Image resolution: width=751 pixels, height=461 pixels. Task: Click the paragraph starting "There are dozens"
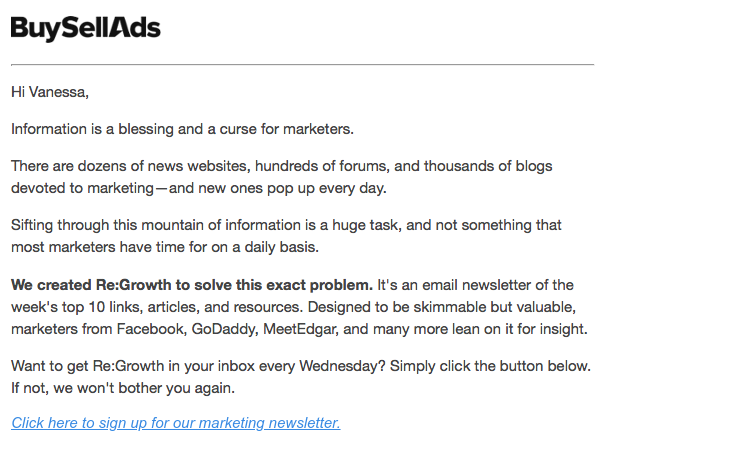282,177
